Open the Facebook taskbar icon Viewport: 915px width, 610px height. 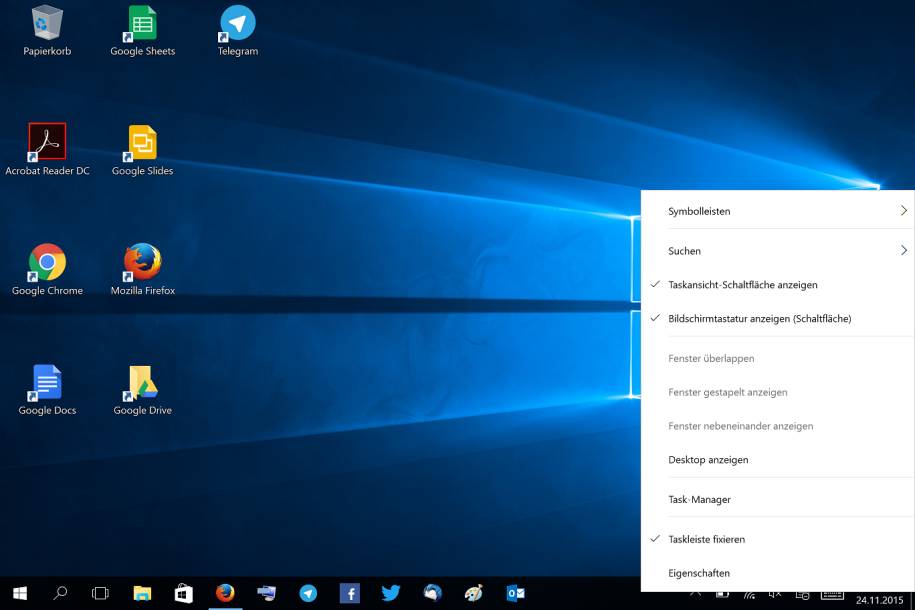[x=350, y=593]
